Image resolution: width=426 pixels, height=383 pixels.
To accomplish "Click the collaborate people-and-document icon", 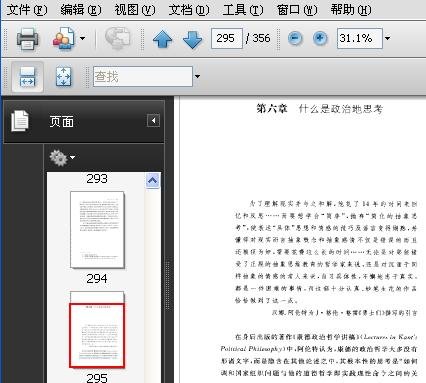I will (64, 39).
